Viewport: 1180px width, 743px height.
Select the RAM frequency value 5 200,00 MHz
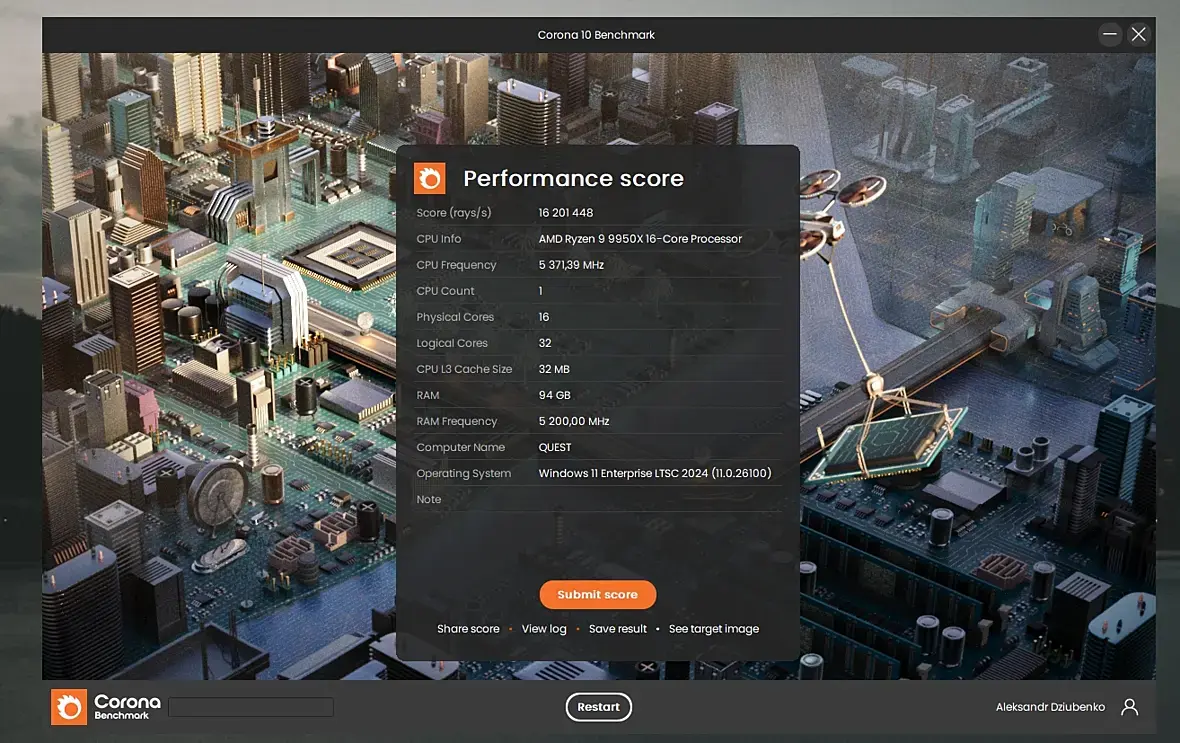pyautogui.click(x=574, y=422)
